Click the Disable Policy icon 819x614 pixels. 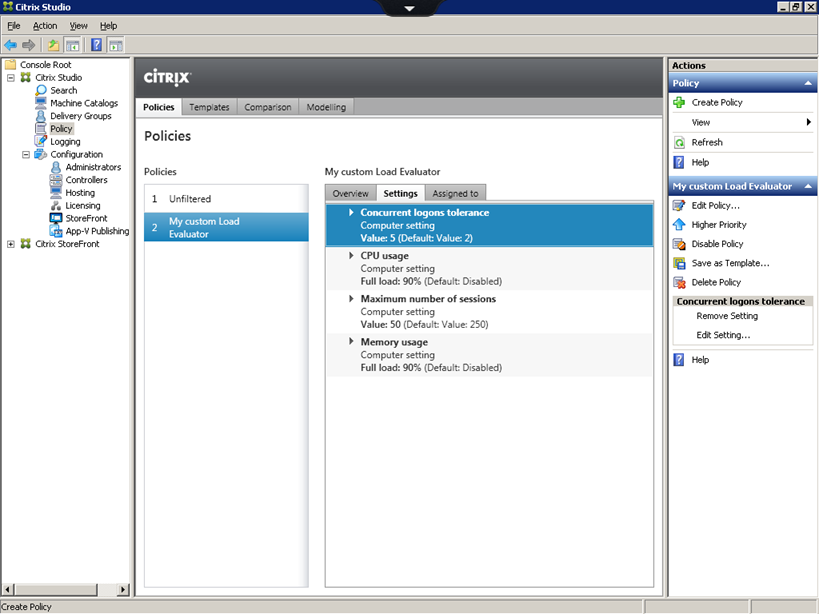(x=679, y=244)
